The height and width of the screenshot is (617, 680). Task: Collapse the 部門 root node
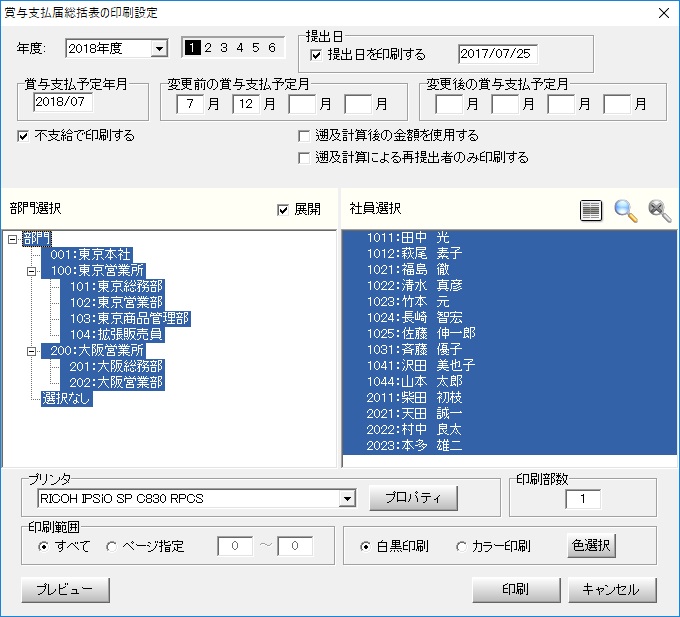point(13,239)
